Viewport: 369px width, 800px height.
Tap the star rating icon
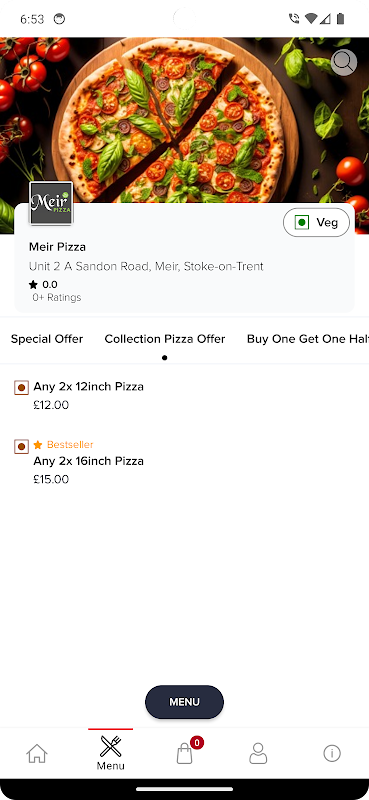coord(33,285)
